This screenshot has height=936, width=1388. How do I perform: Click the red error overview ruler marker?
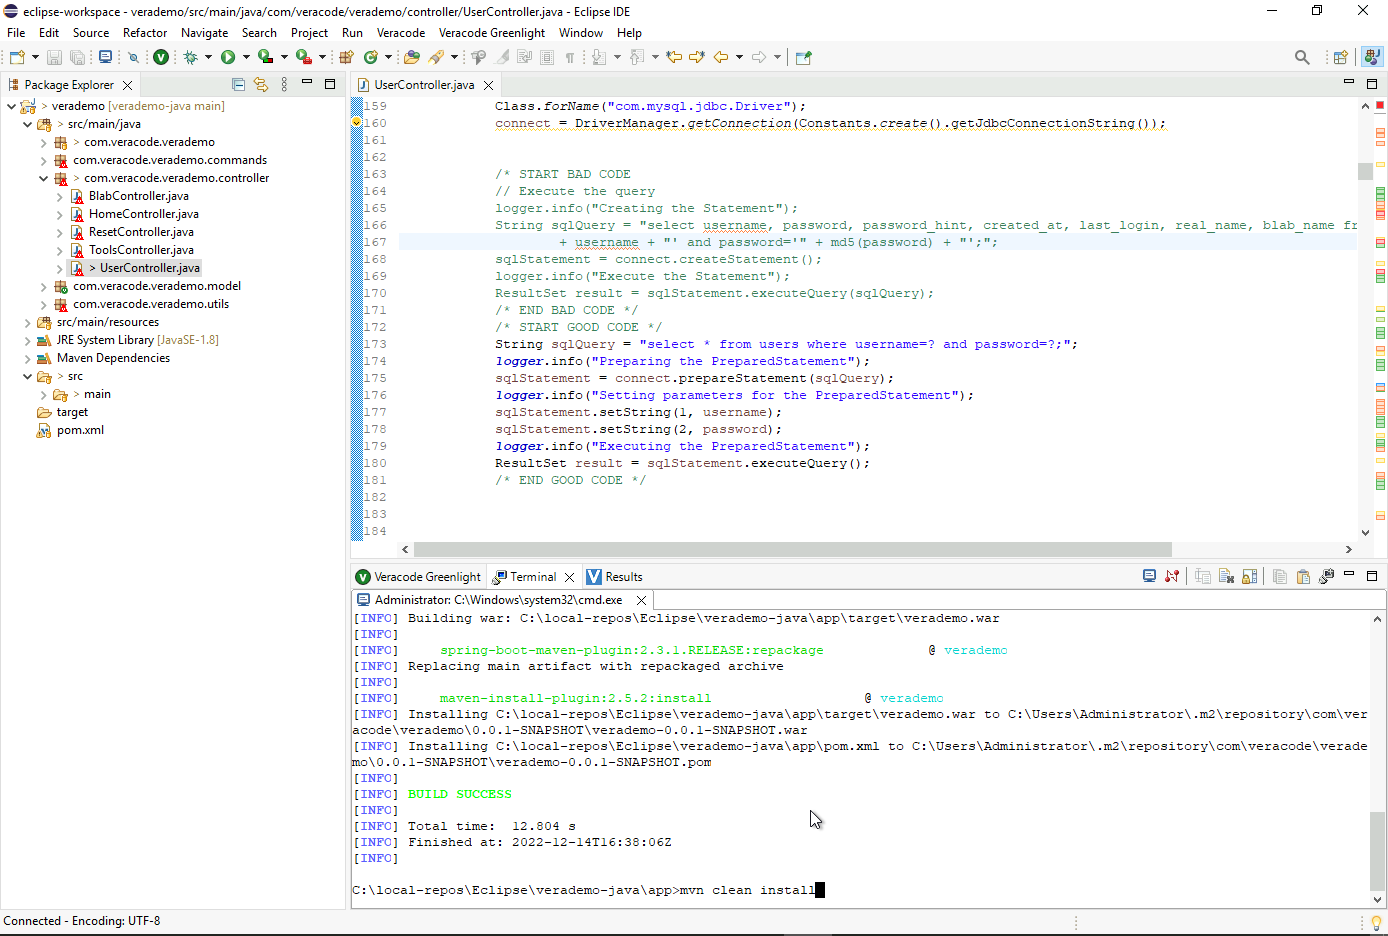point(1380,105)
